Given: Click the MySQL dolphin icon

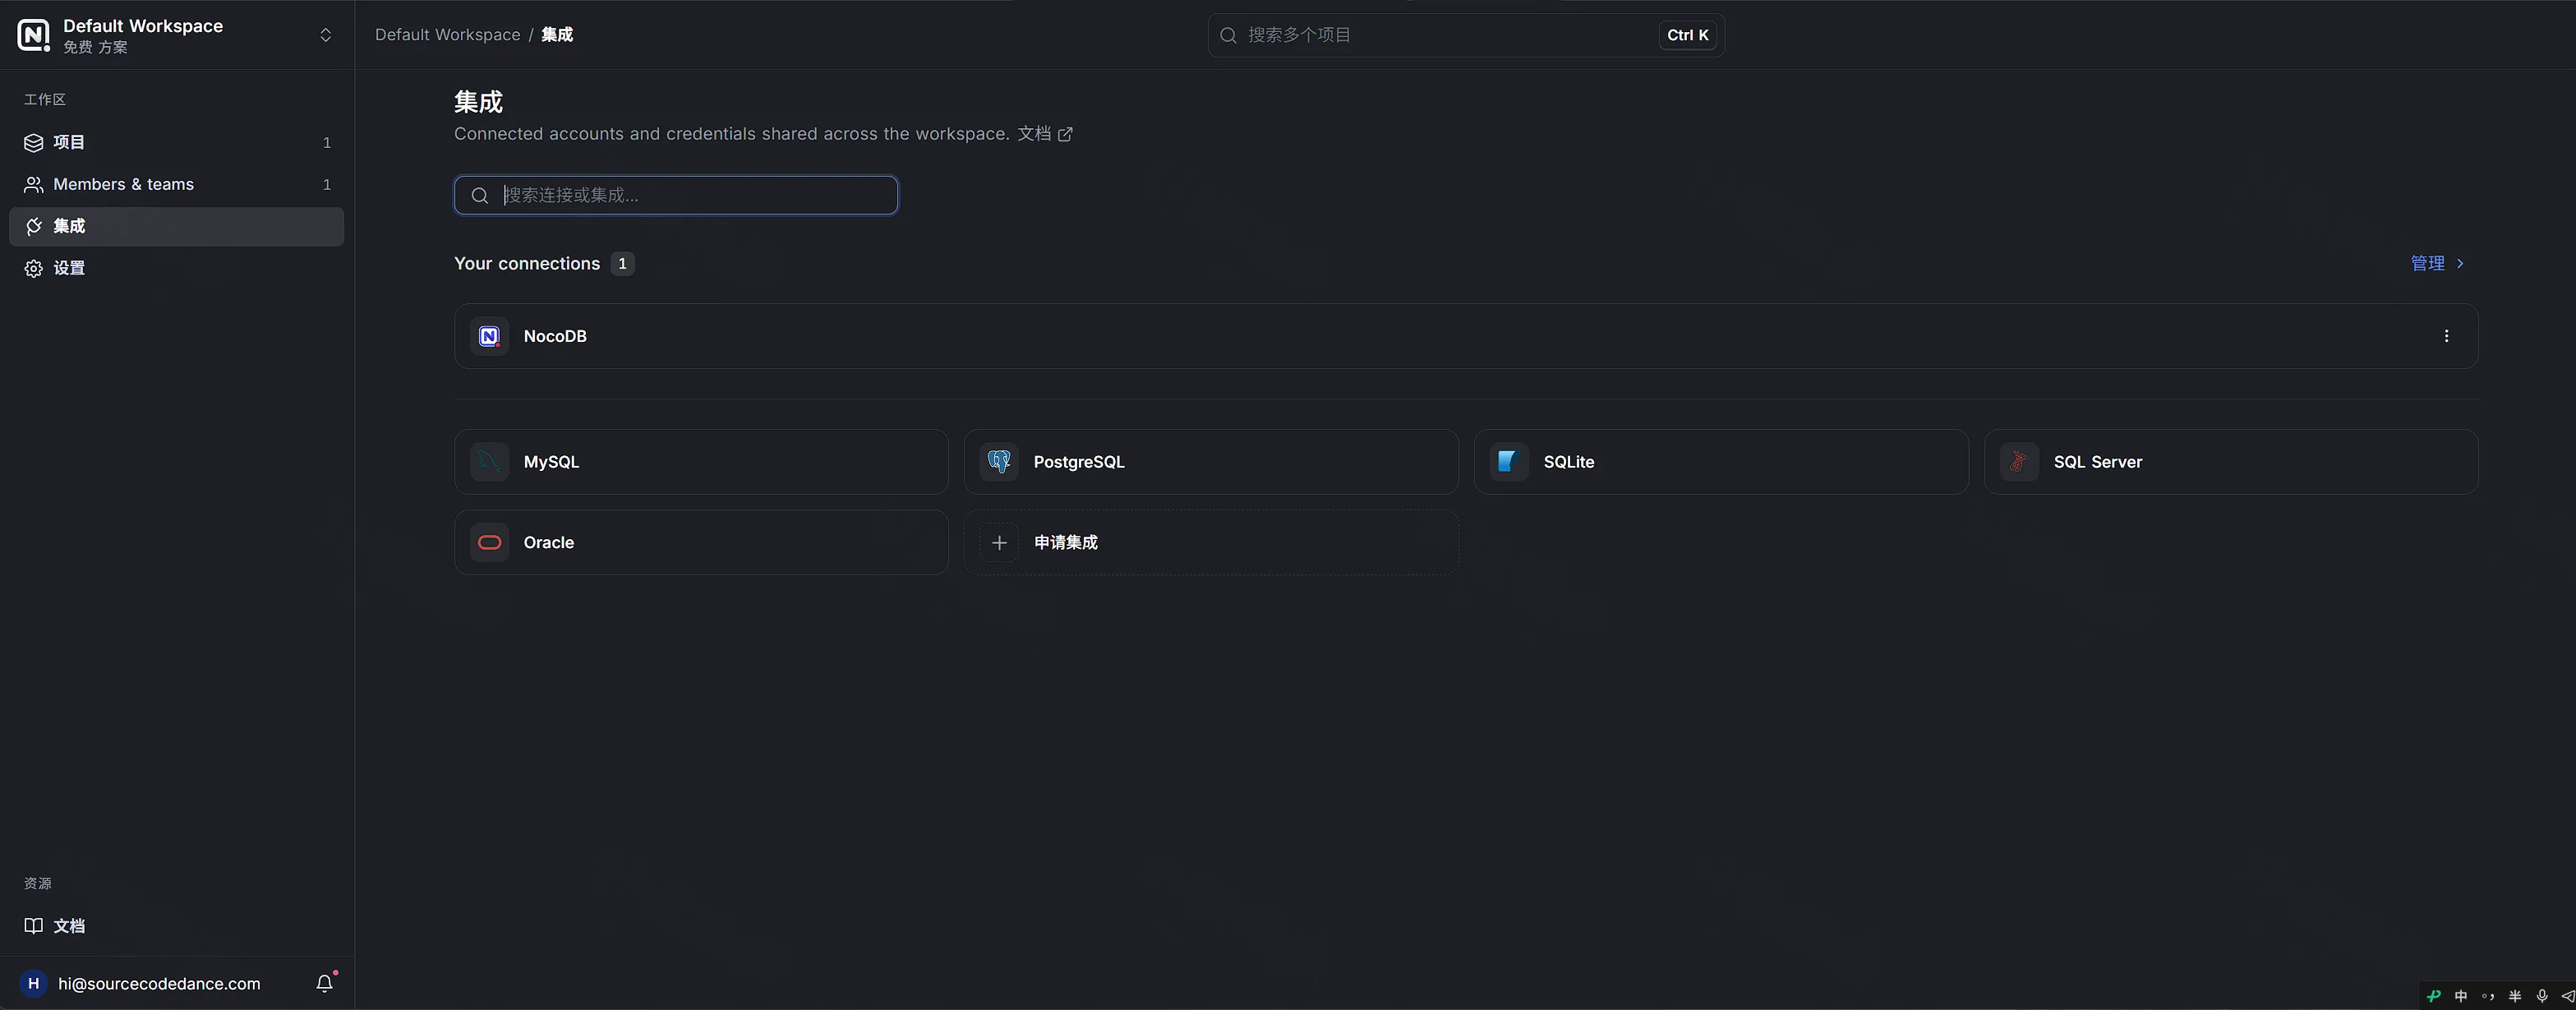Looking at the screenshot, I should (x=489, y=462).
